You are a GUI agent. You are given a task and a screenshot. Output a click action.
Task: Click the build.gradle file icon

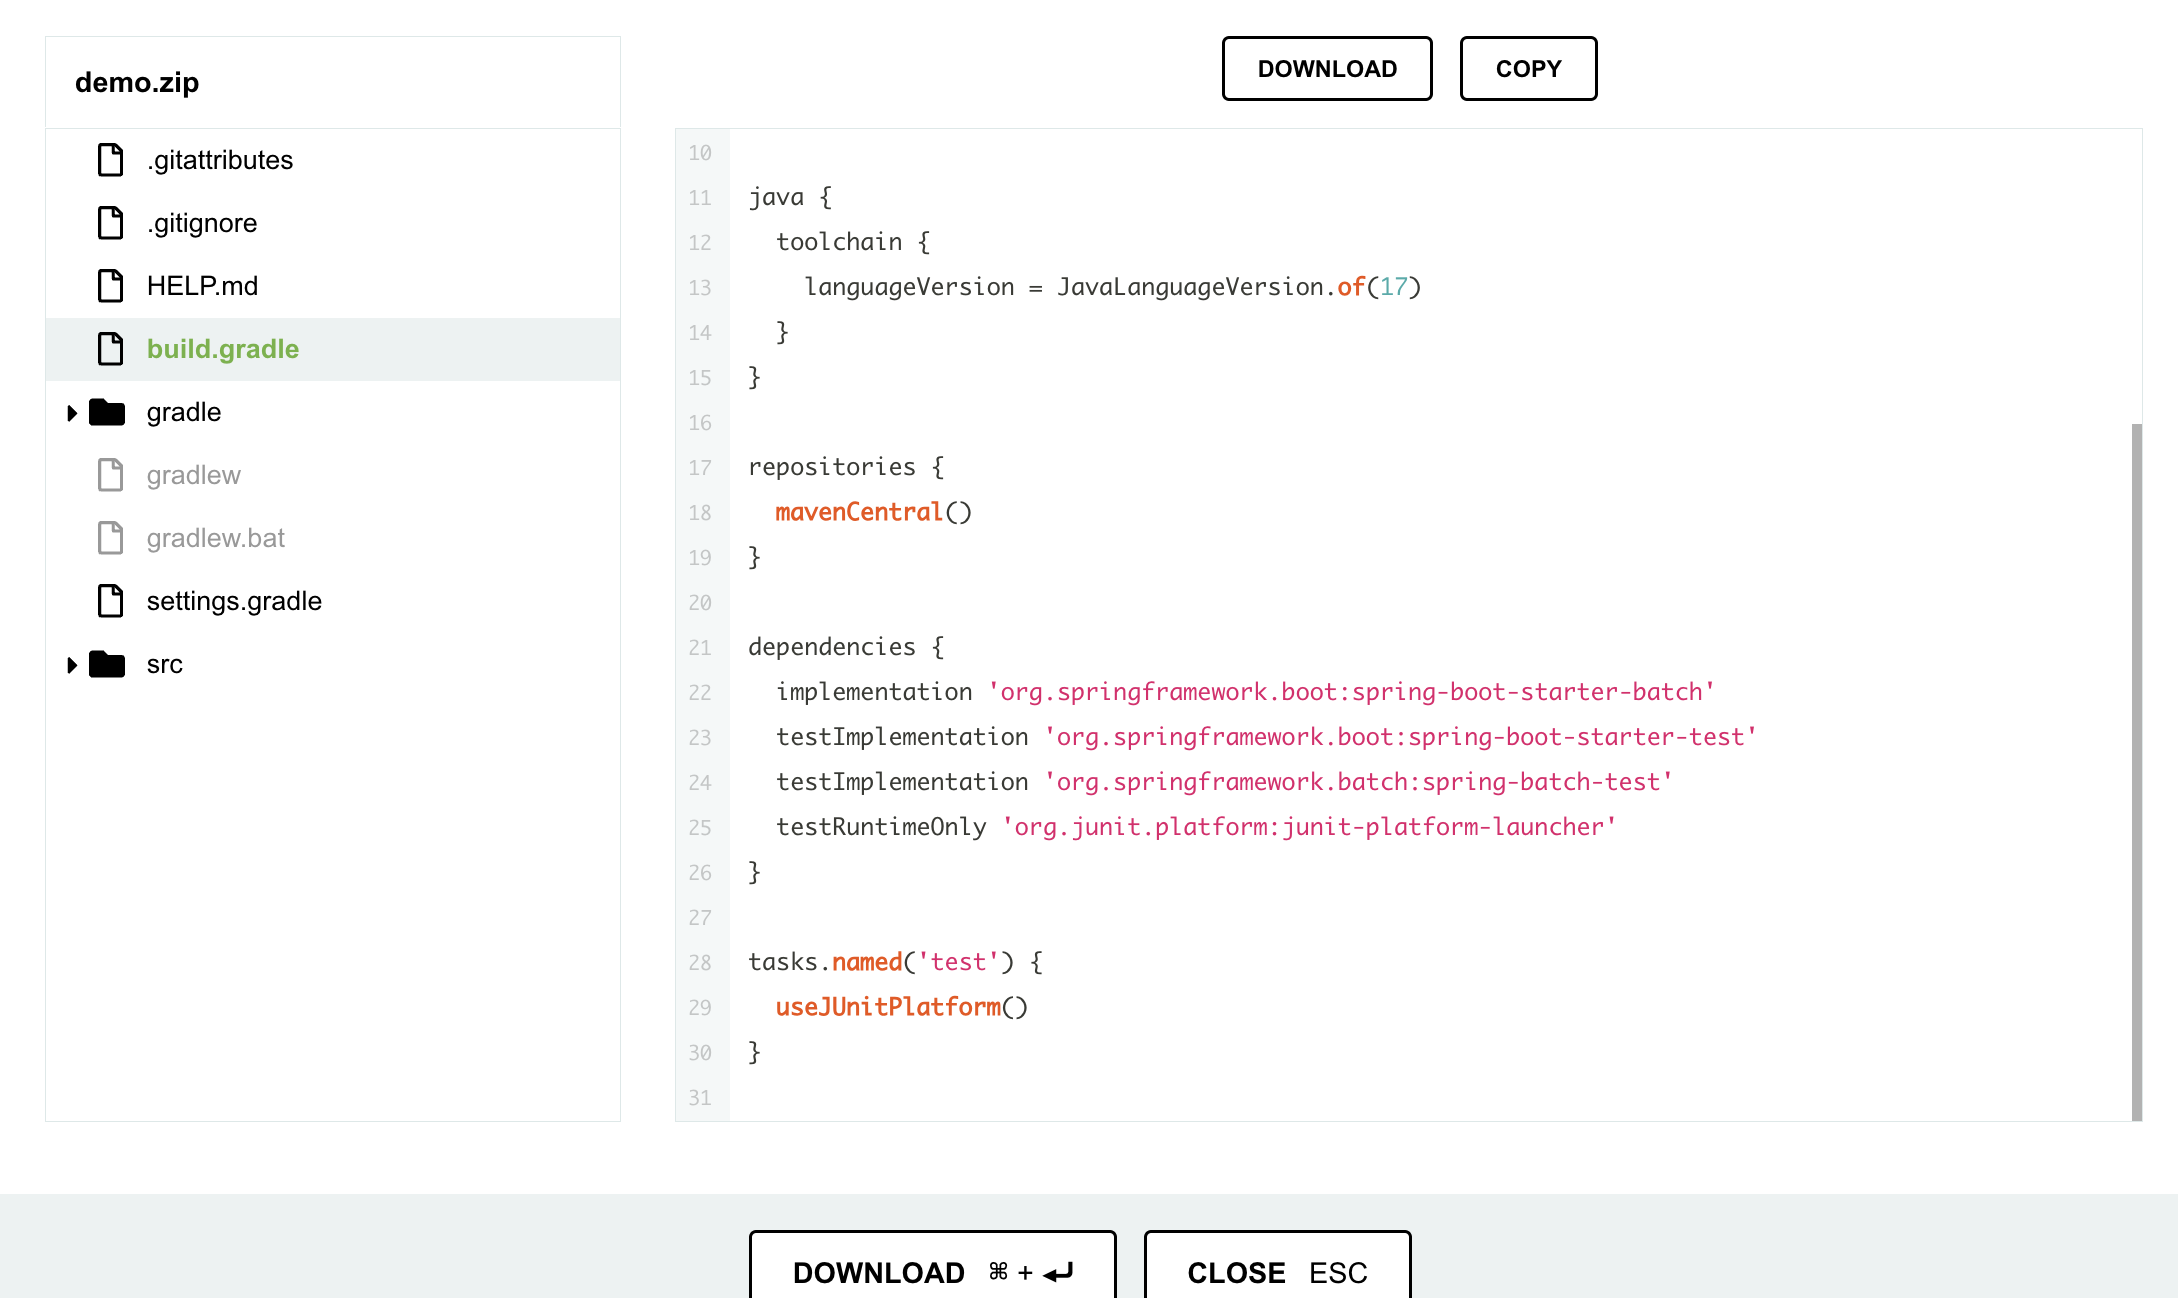pyautogui.click(x=110, y=349)
